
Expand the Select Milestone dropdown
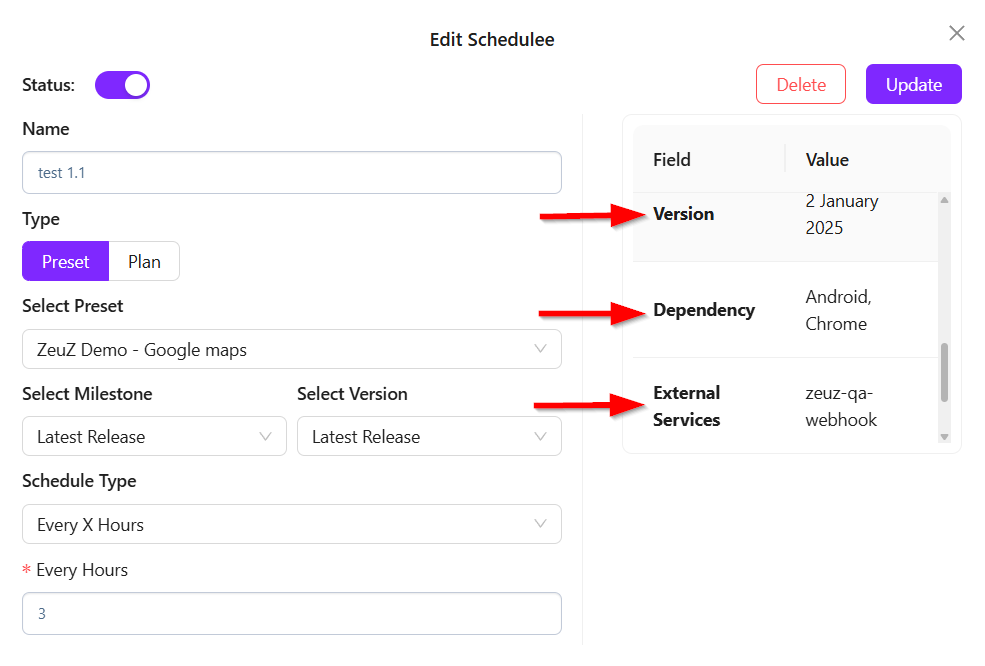click(152, 437)
